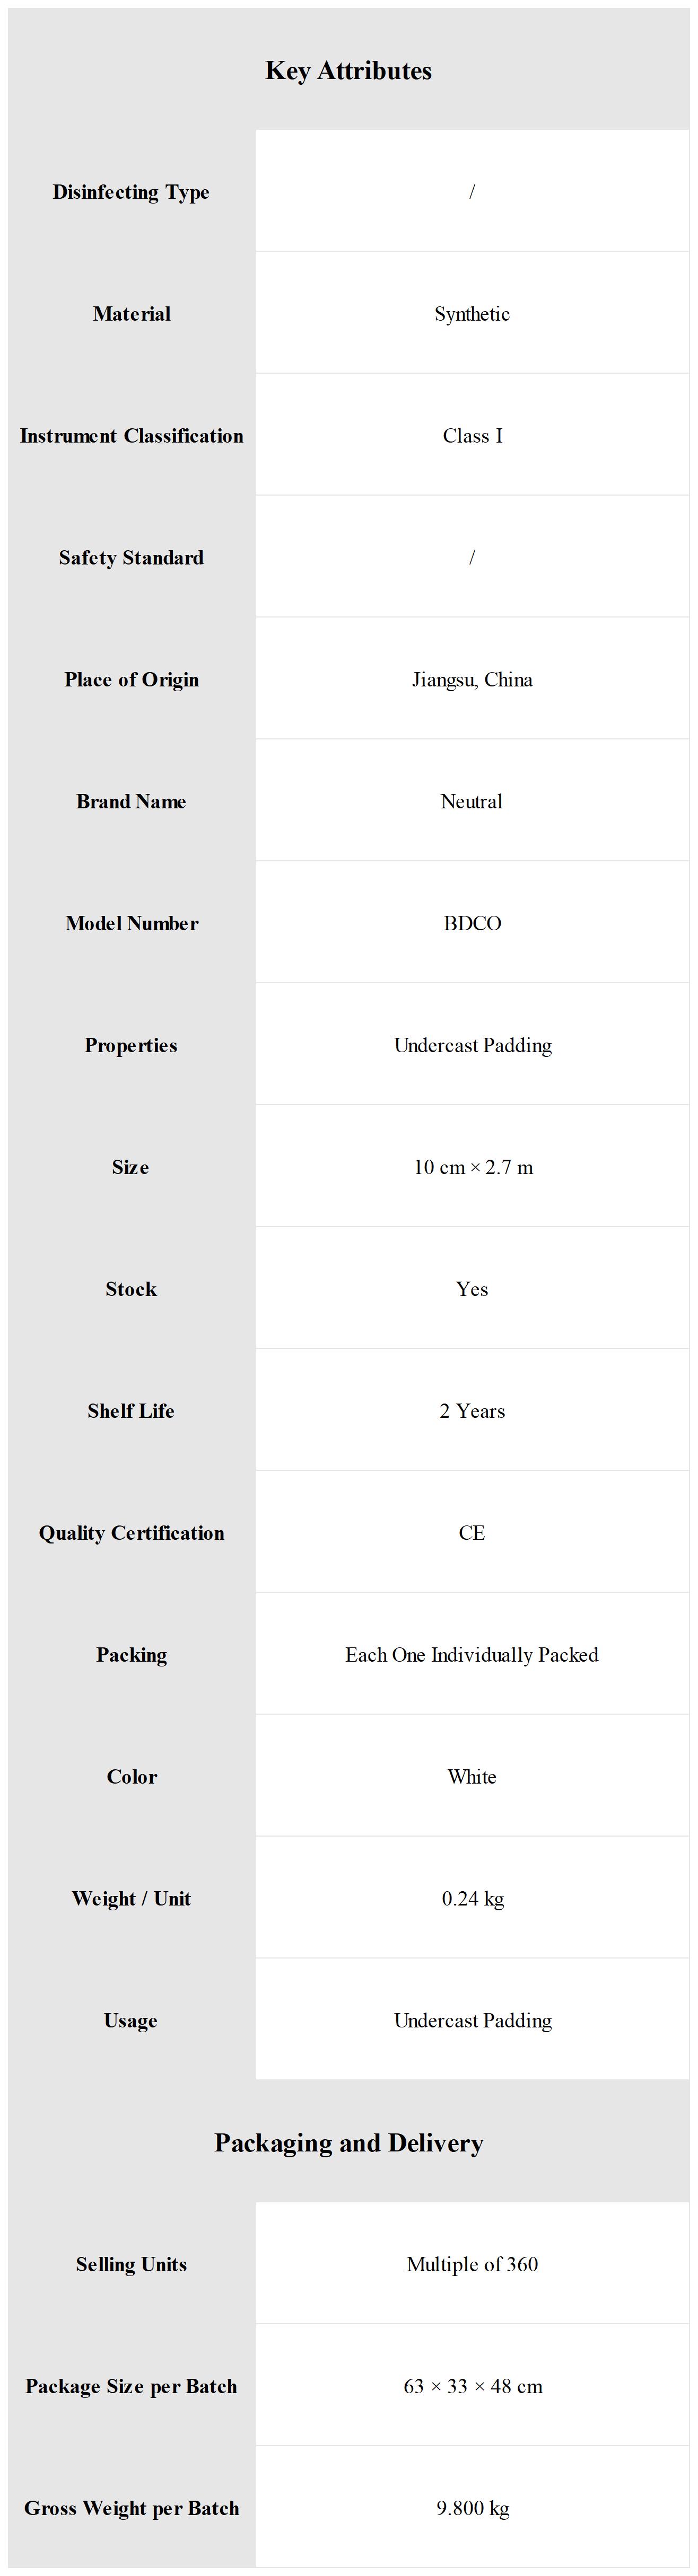Click the Key Attributes heading

click(348, 71)
